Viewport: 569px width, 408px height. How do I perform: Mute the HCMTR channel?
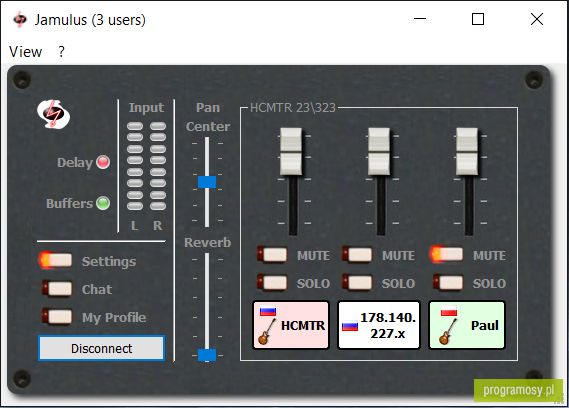click(272, 254)
